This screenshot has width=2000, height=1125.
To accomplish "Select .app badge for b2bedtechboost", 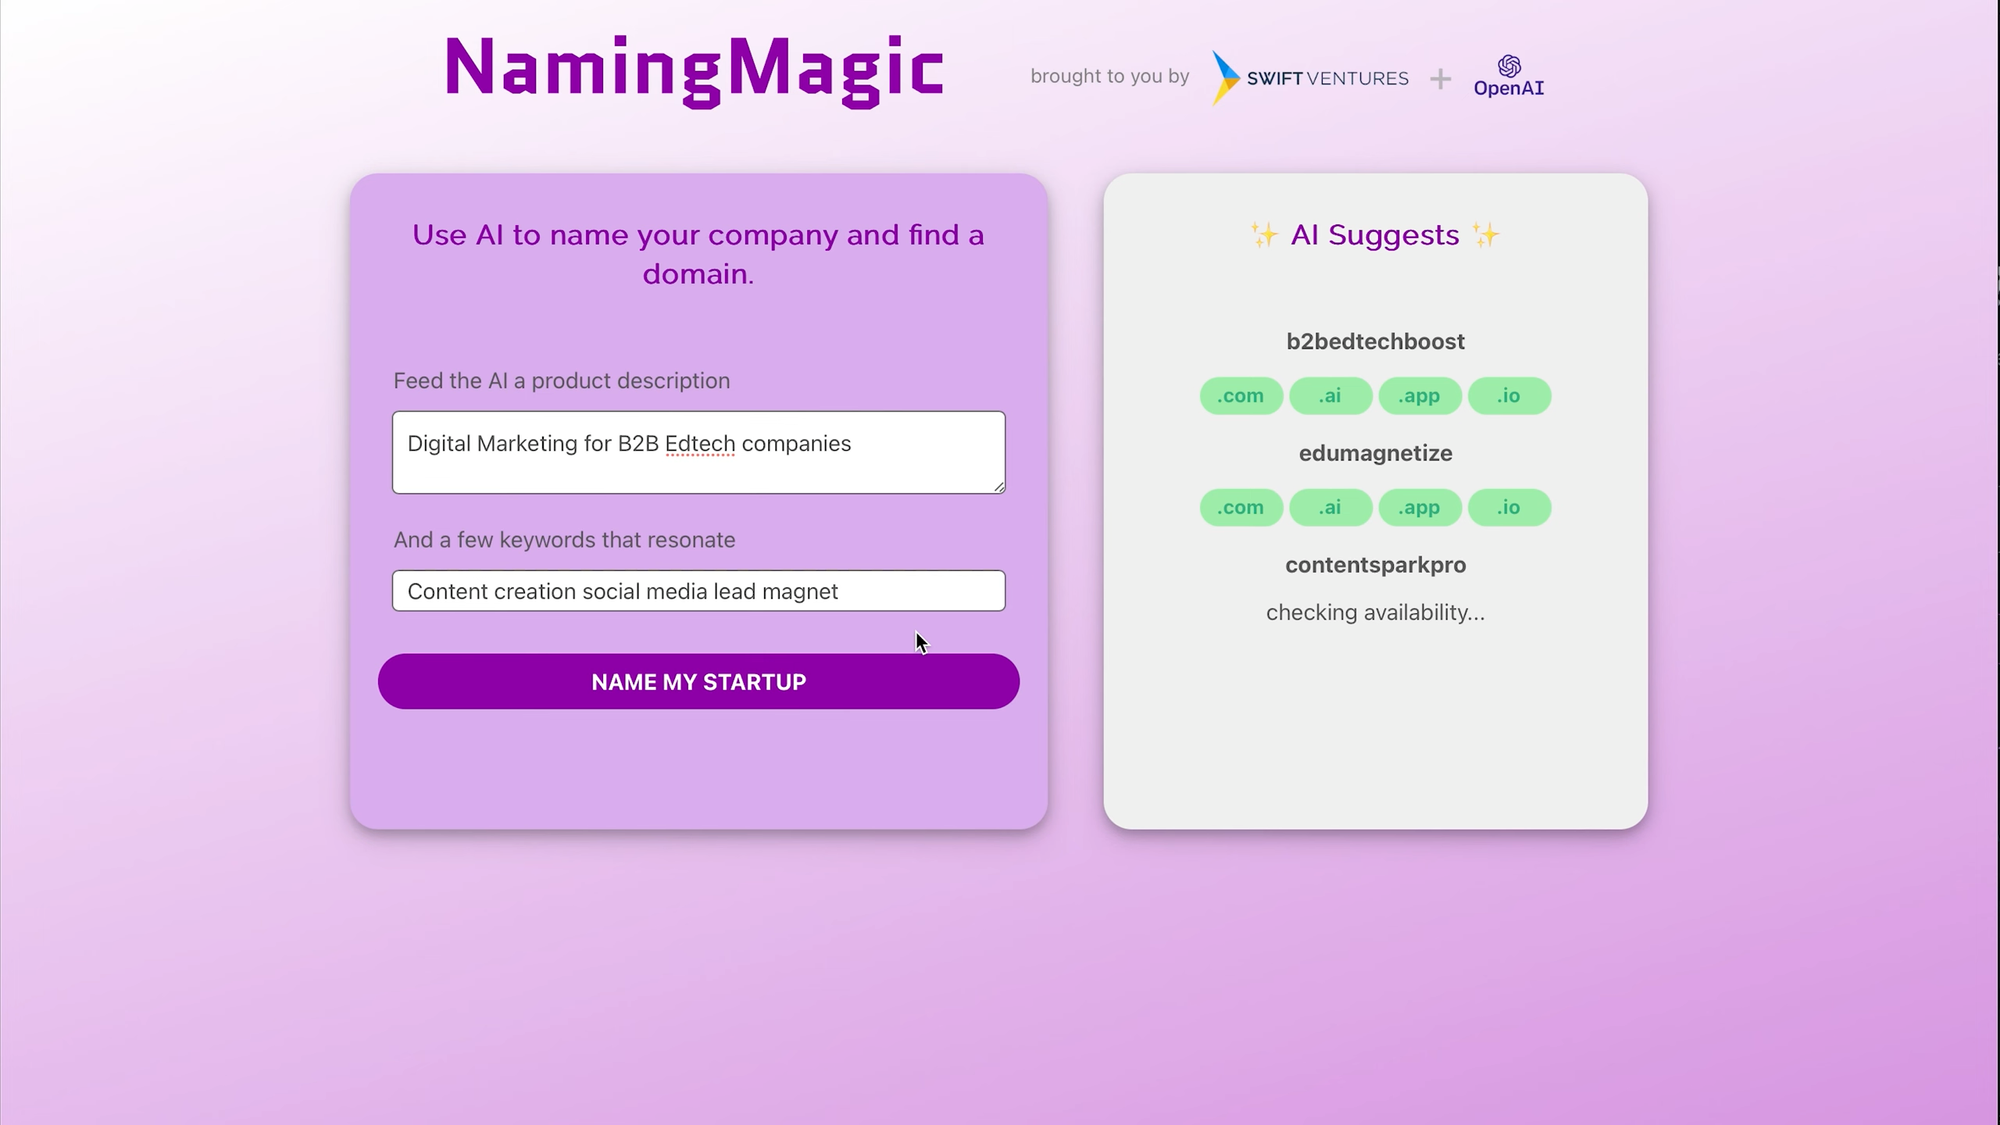I will point(1420,396).
